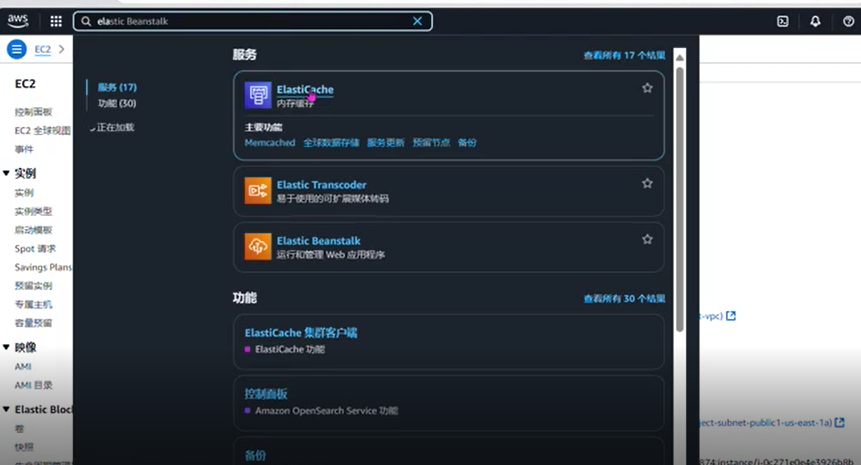Favorite ElastiCache with its star

[x=647, y=88]
